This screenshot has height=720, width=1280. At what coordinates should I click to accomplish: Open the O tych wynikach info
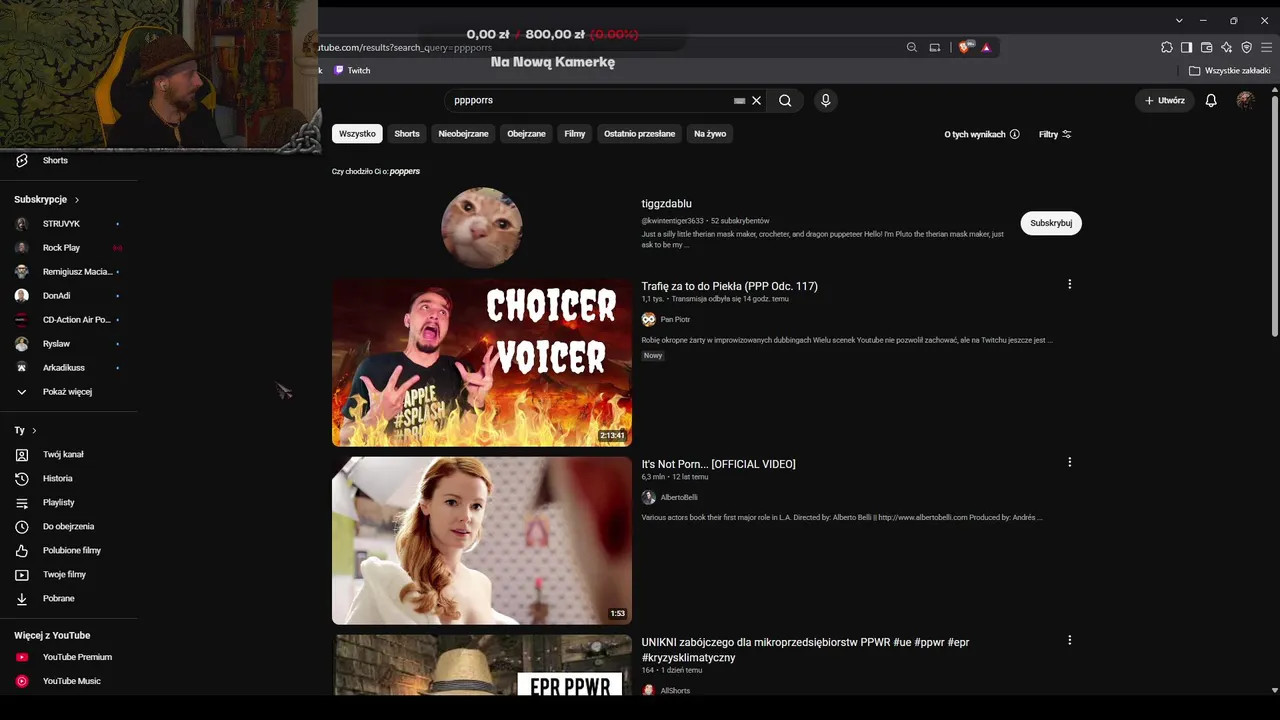click(x=982, y=134)
